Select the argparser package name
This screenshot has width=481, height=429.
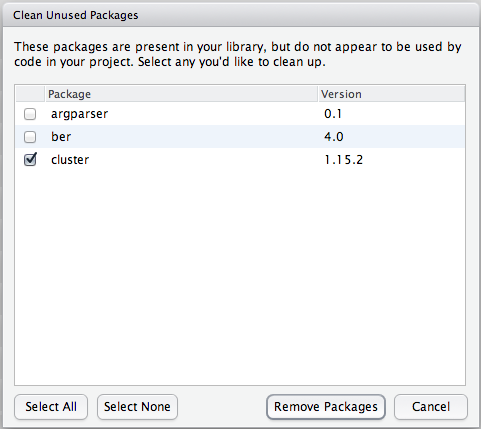point(79,114)
